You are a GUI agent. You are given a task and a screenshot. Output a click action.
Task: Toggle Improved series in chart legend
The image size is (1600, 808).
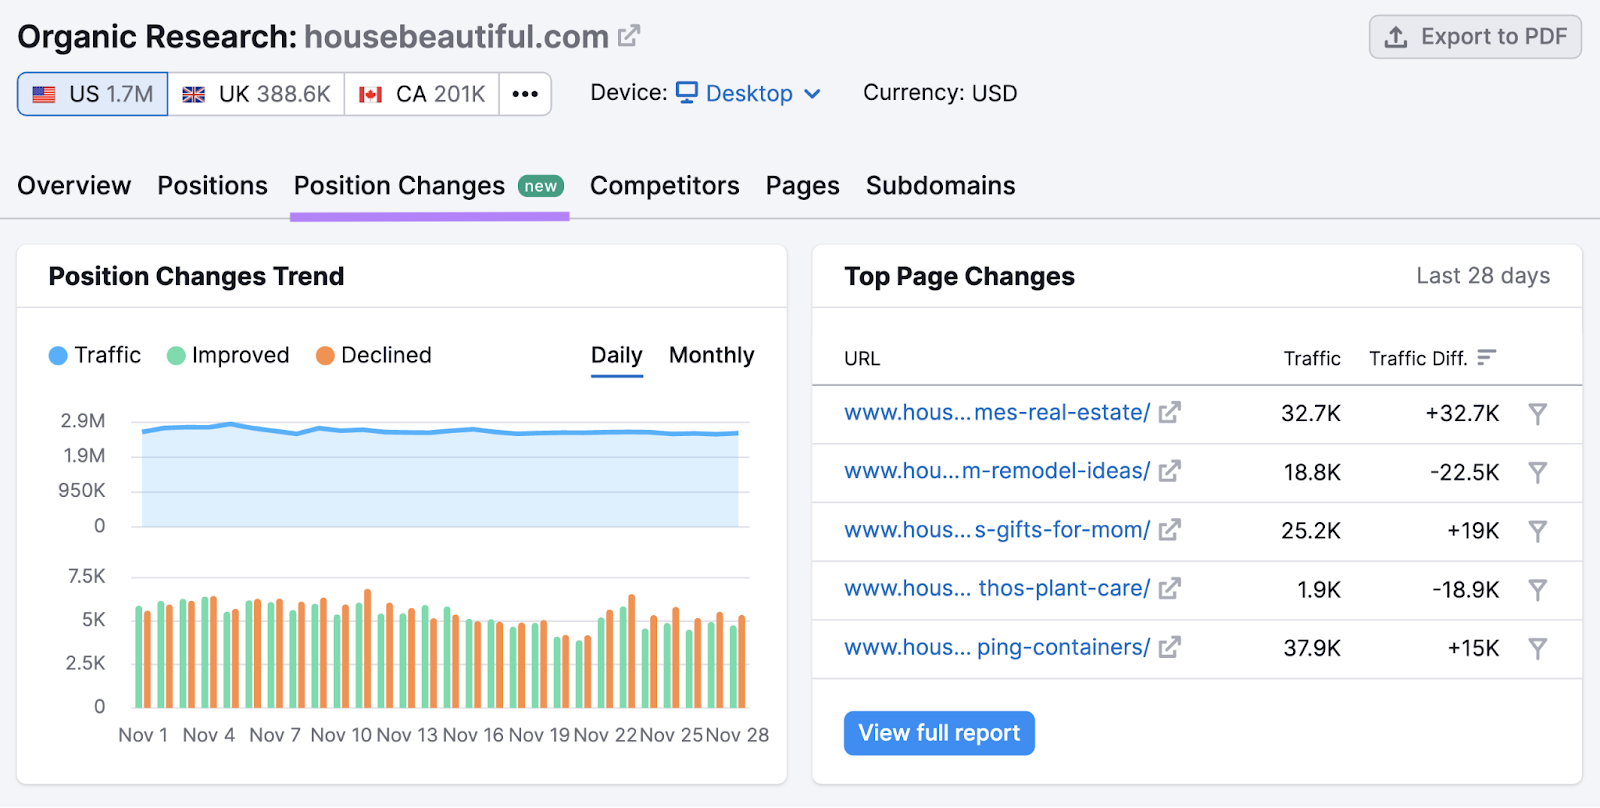coord(229,355)
